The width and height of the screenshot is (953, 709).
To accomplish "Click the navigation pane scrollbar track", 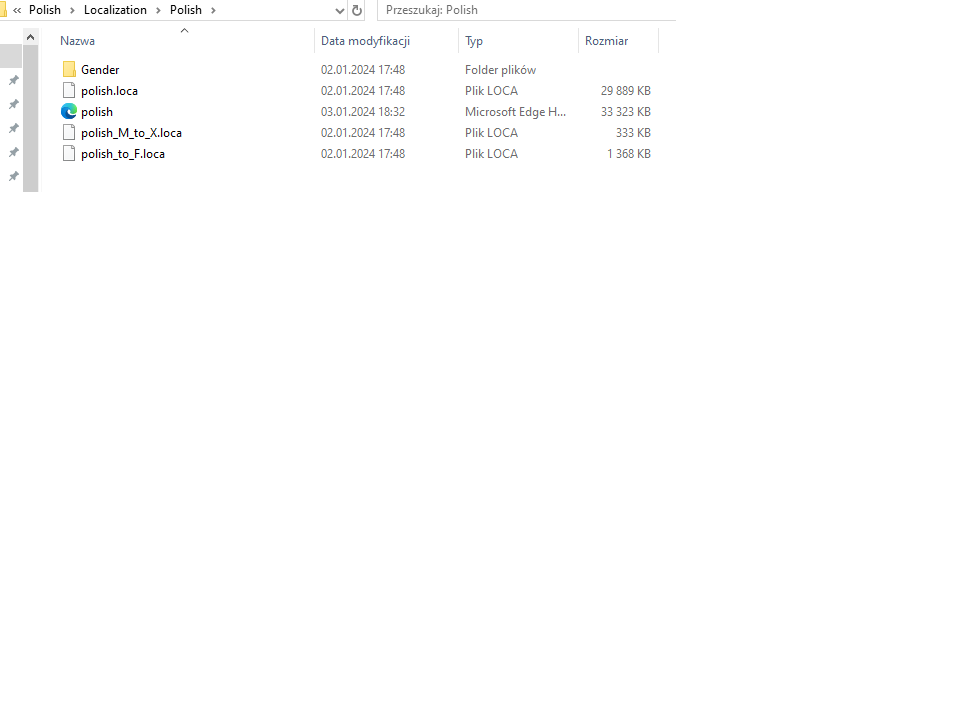I will point(30,118).
